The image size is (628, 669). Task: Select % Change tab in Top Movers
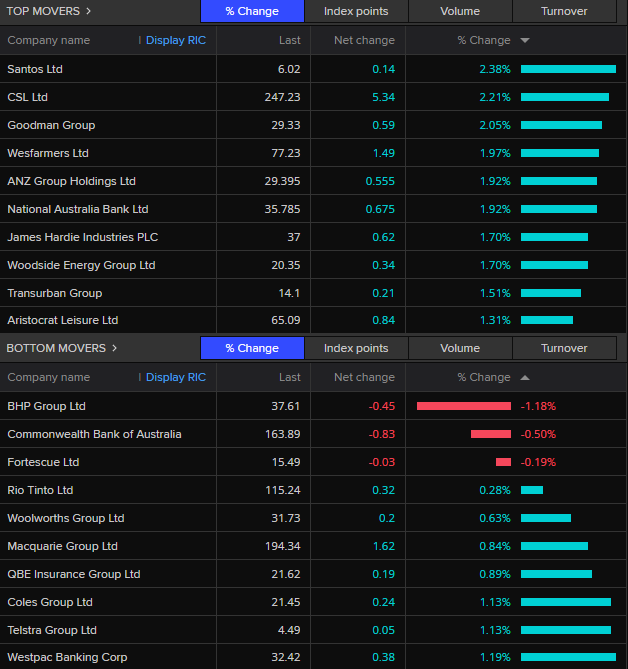click(252, 11)
